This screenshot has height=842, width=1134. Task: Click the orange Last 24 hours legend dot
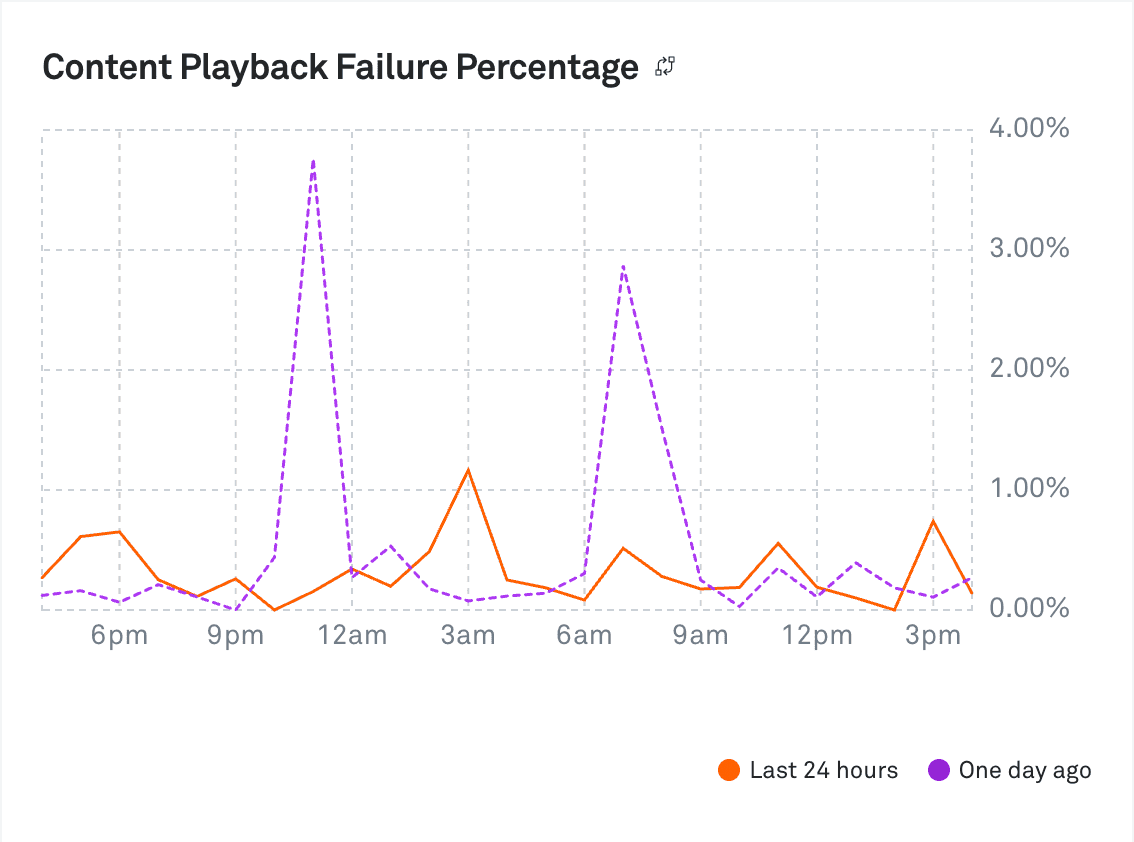click(730, 770)
